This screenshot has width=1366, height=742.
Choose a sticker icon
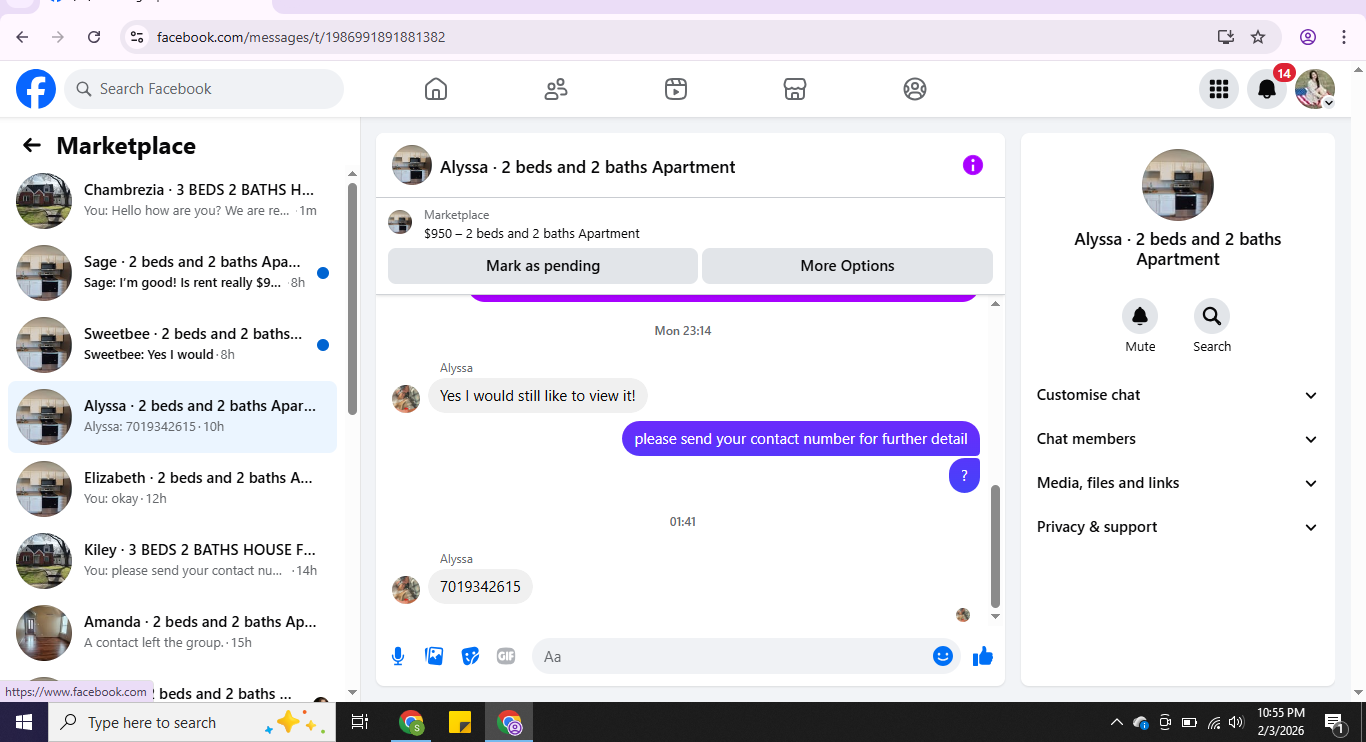pyautogui.click(x=470, y=656)
